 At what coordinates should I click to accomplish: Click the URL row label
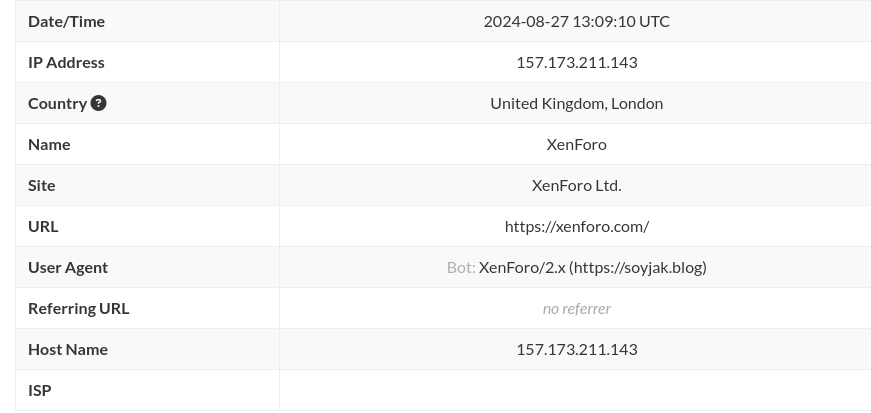pyautogui.click(x=43, y=227)
